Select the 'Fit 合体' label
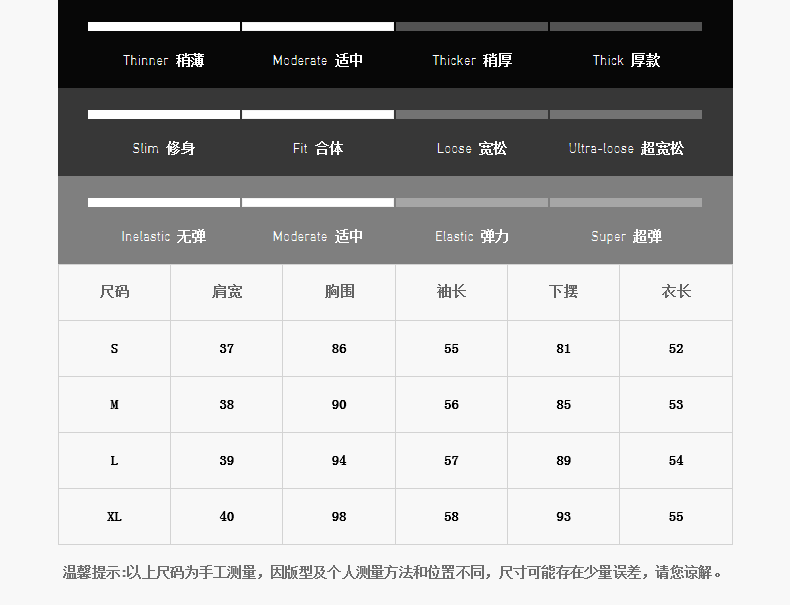The width and height of the screenshot is (790, 605). pyautogui.click(x=318, y=148)
